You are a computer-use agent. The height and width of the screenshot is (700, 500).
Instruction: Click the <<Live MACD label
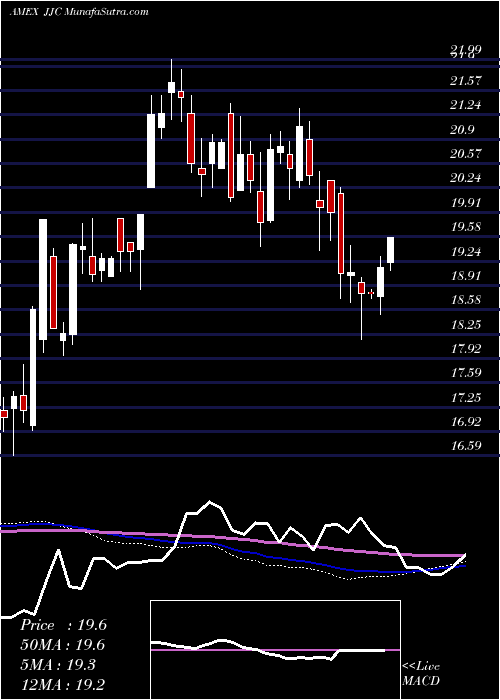(x=421, y=674)
